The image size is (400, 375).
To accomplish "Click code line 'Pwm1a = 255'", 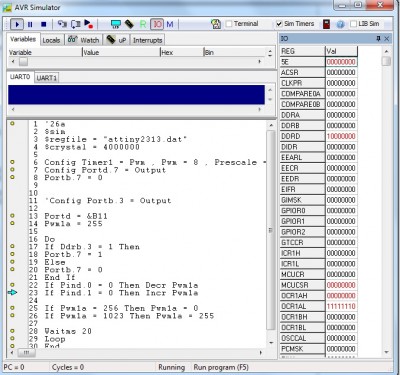I will [x=73, y=224].
